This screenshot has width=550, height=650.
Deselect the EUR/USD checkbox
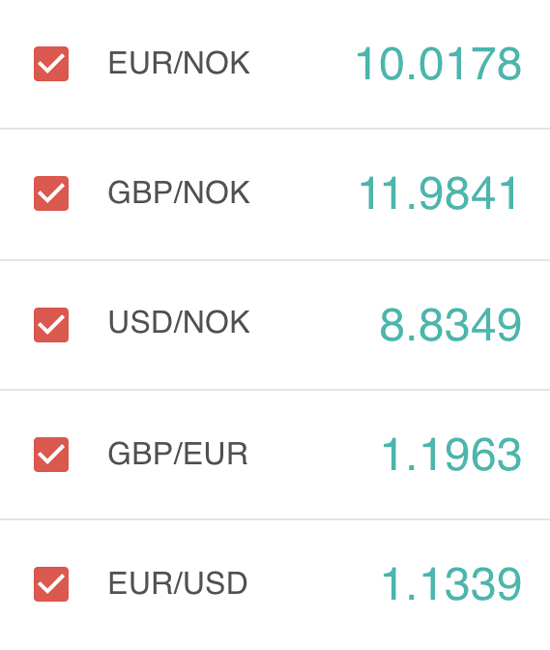point(51,584)
